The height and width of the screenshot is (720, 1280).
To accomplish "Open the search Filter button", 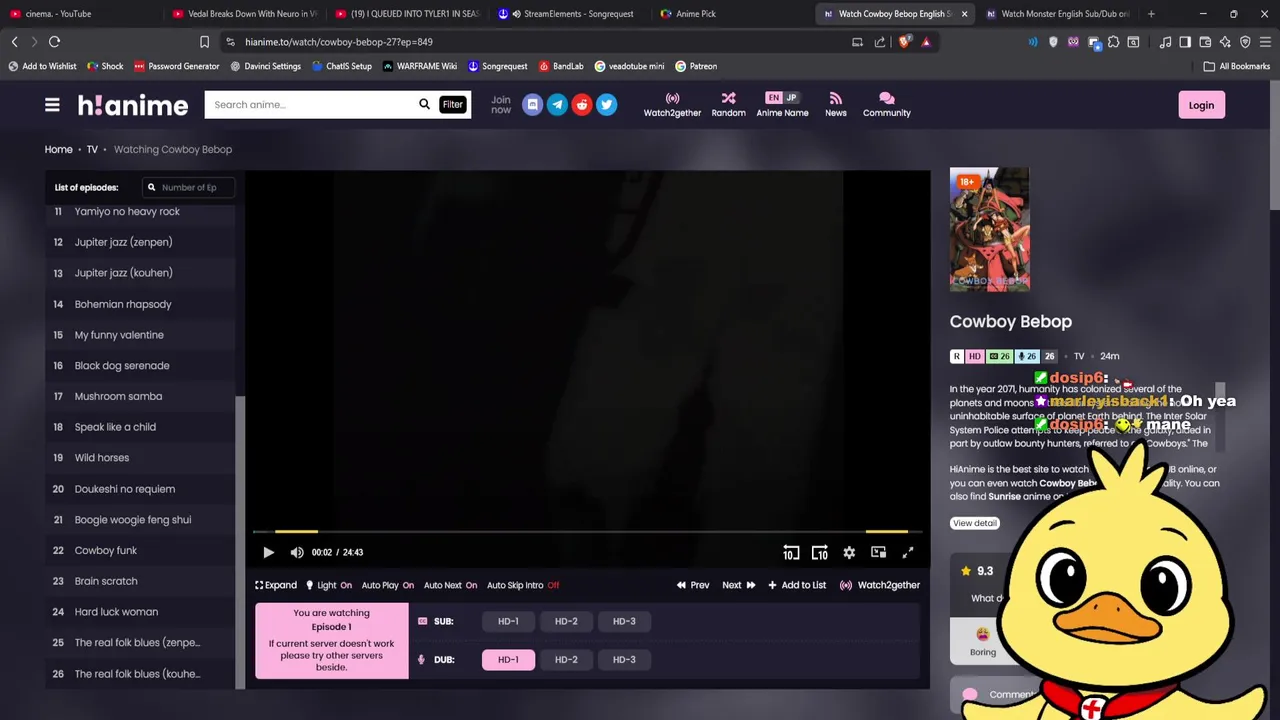I will pyautogui.click(x=453, y=104).
